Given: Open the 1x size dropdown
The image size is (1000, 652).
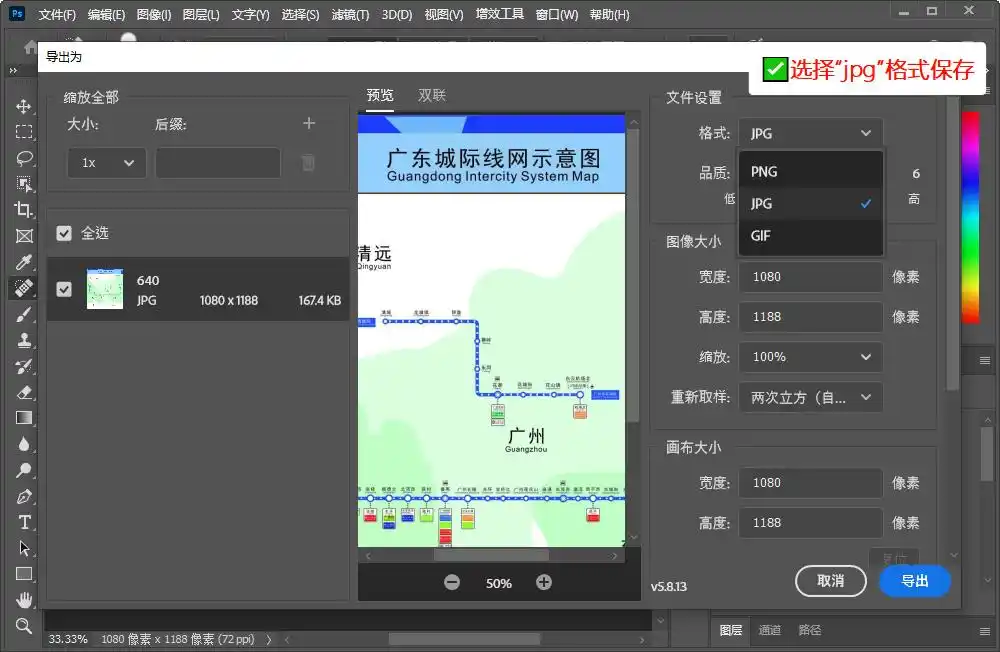Looking at the screenshot, I should click(x=106, y=163).
